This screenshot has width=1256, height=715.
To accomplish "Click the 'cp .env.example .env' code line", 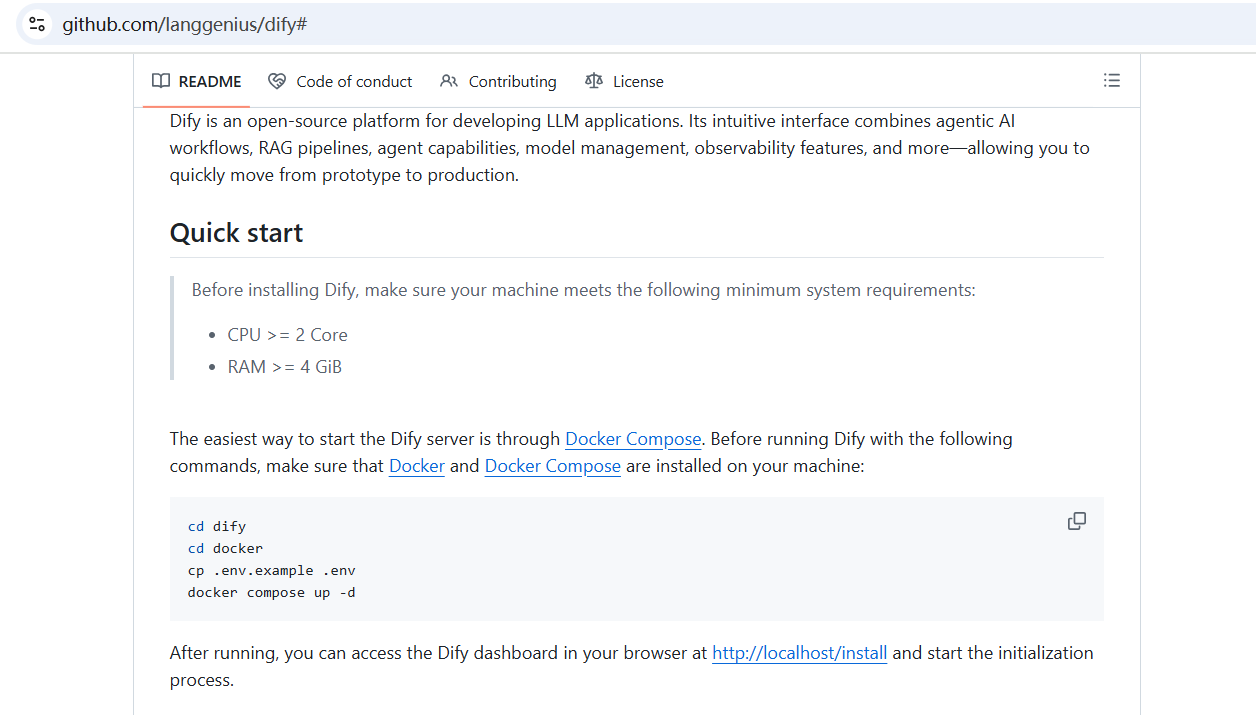I will 272,571.
